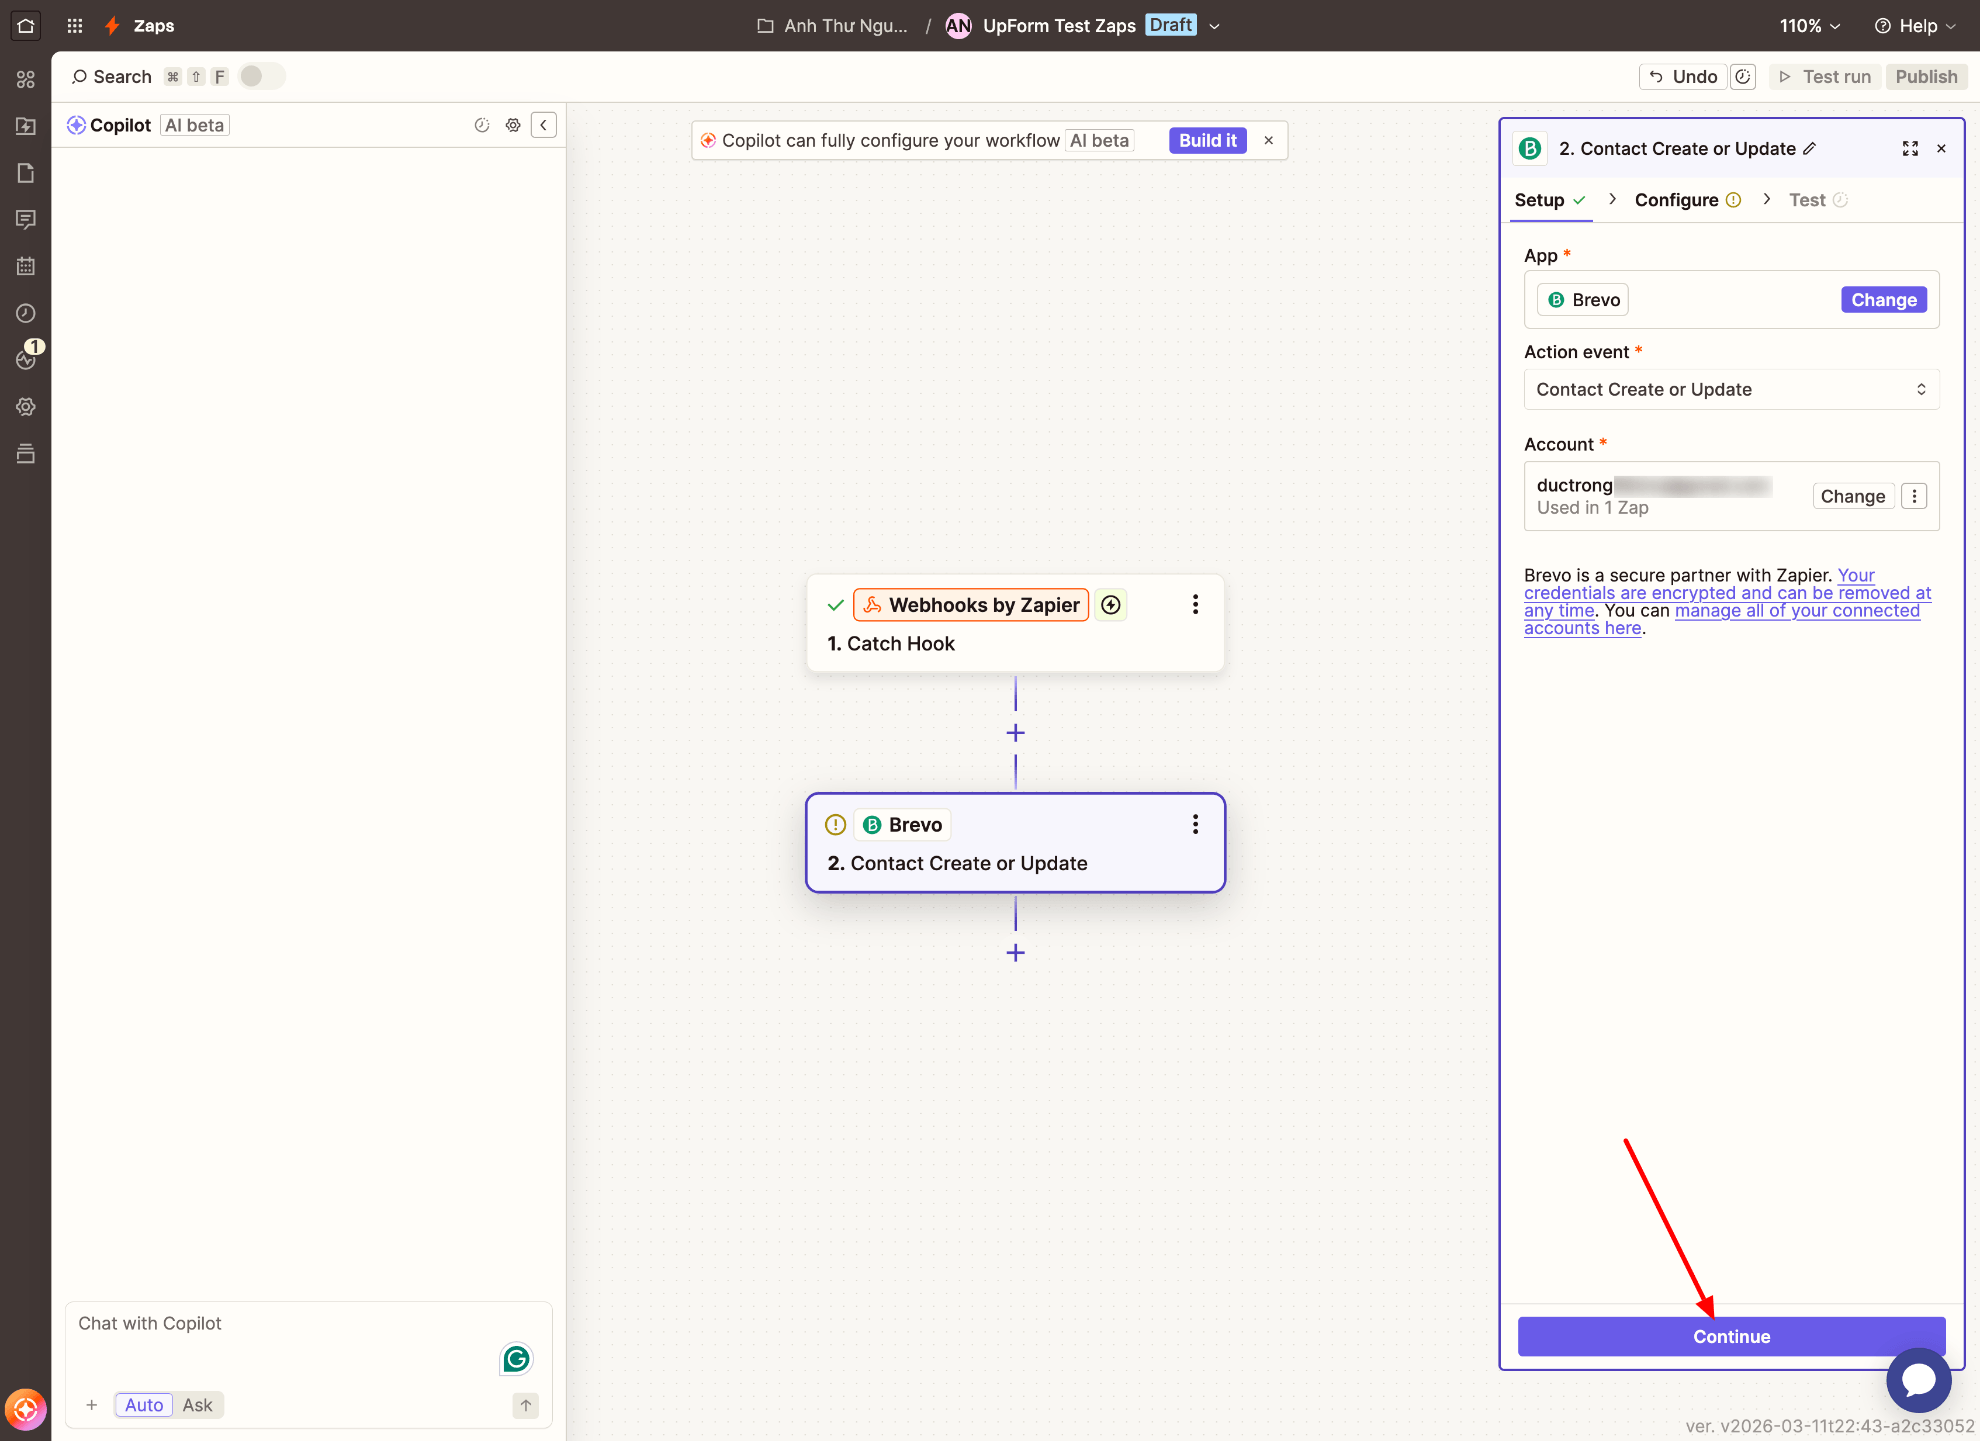
Task: Click the Grammarly icon in chat box
Action: click(x=516, y=1358)
